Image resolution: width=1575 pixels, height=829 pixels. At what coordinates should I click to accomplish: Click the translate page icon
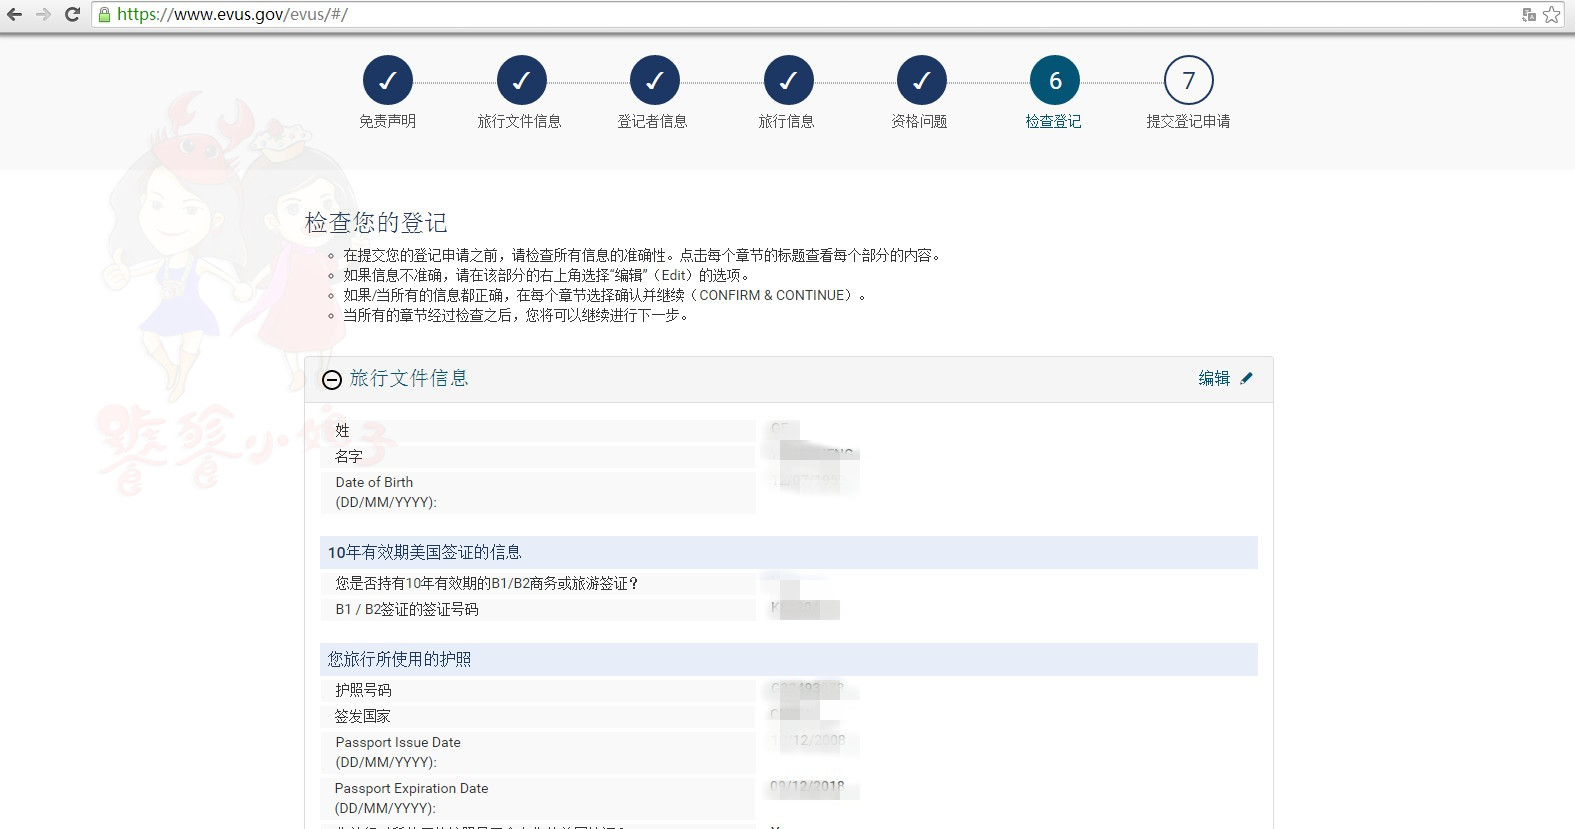coord(1528,14)
